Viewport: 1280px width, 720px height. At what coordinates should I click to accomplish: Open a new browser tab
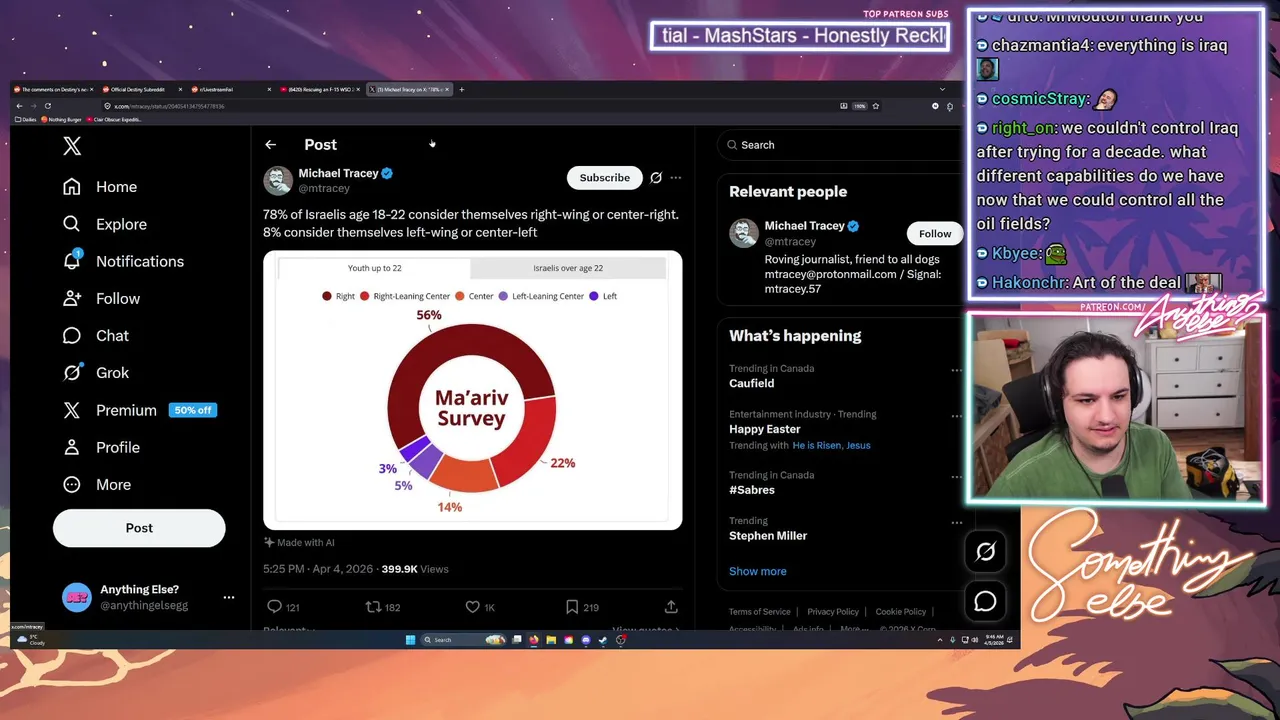click(461, 89)
